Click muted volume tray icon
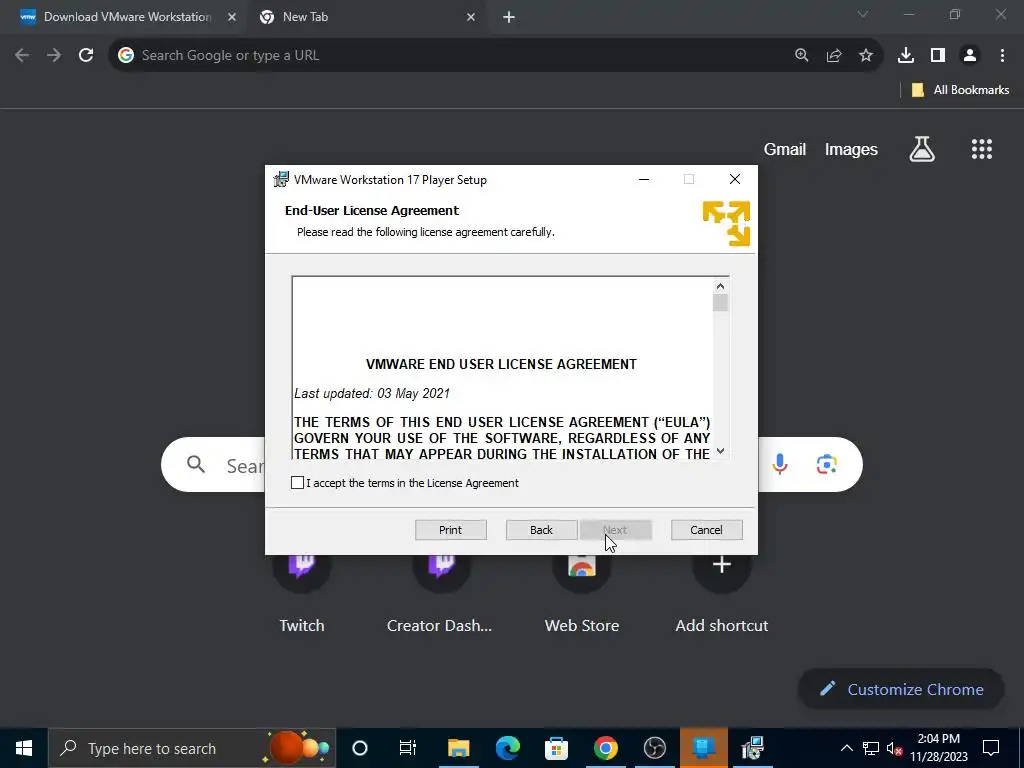The height and width of the screenshot is (768, 1024). coord(895,748)
